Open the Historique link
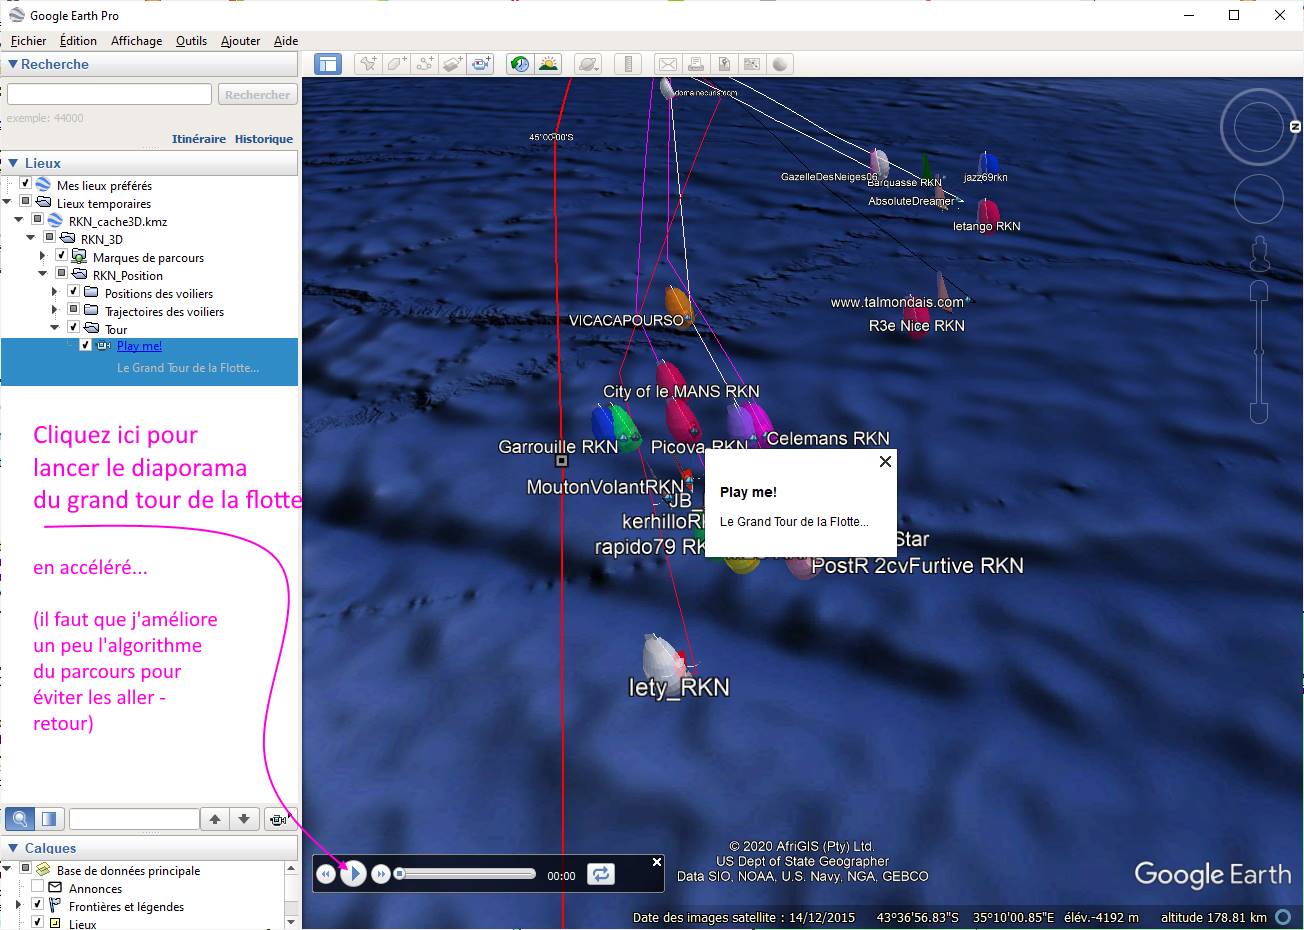The height and width of the screenshot is (930, 1304). 264,139
